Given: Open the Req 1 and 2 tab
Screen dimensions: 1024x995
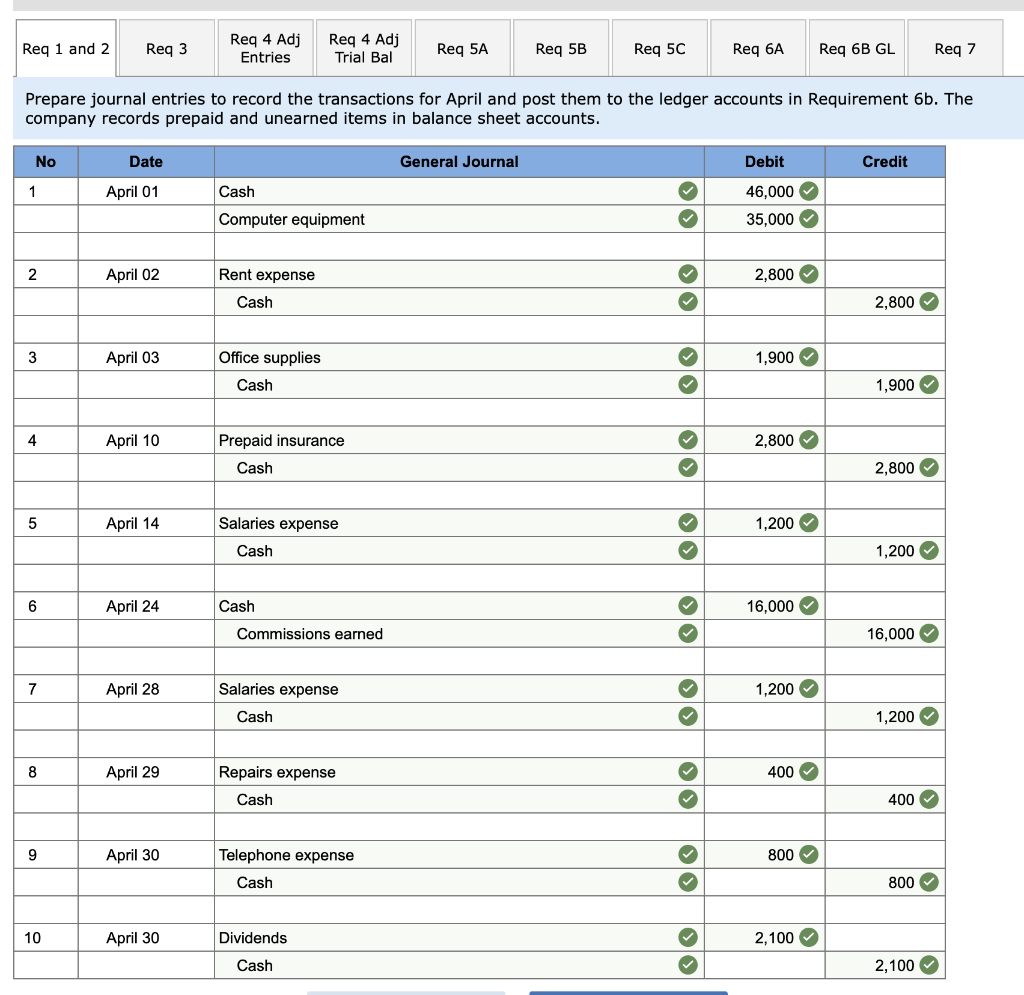Looking at the screenshot, I should [66, 48].
